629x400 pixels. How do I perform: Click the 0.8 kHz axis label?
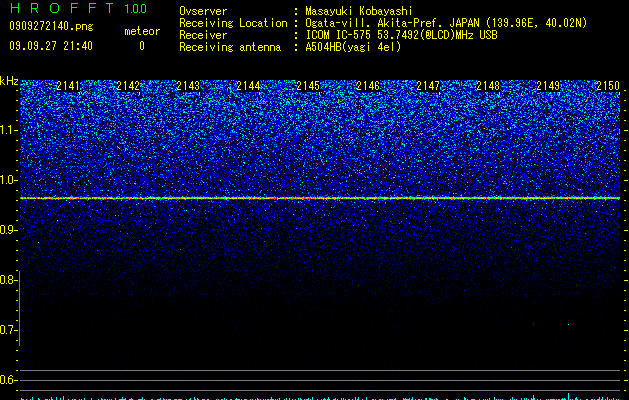8,280
